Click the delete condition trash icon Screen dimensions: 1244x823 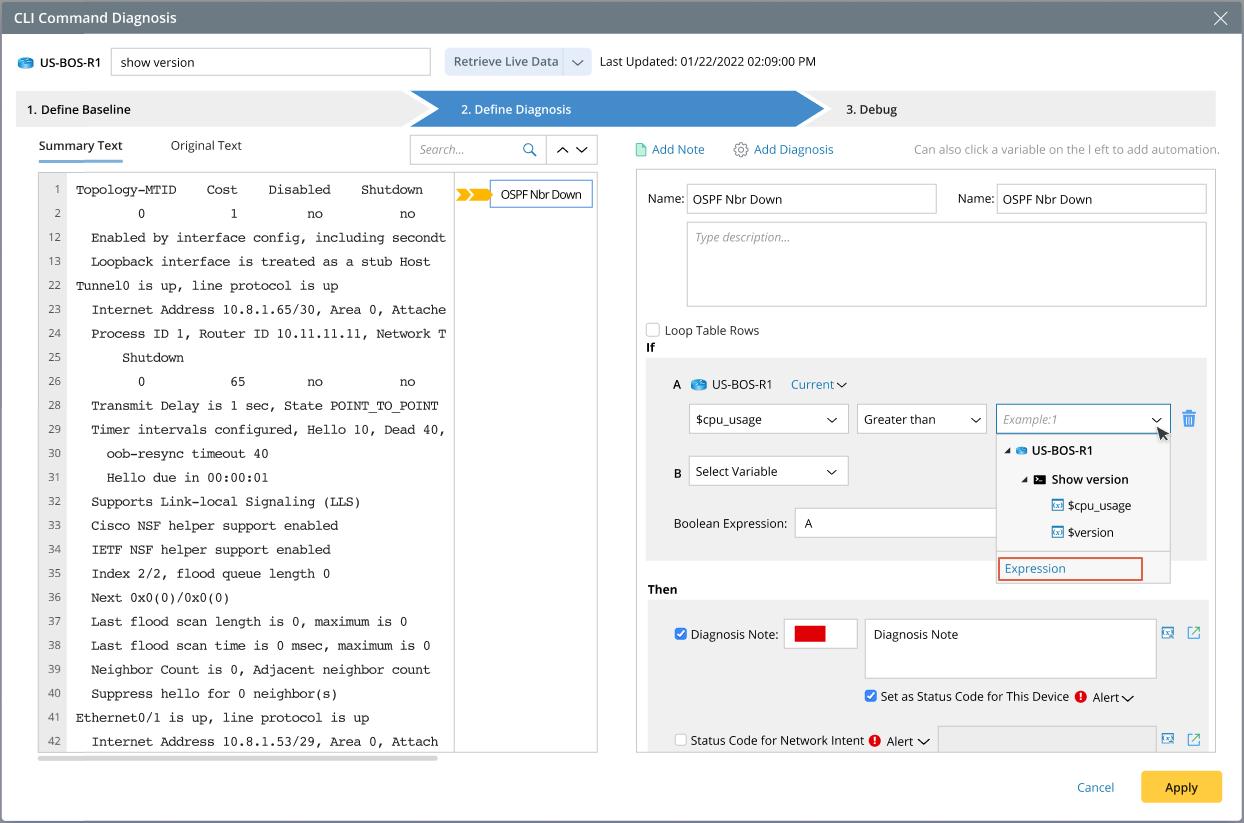click(1188, 419)
